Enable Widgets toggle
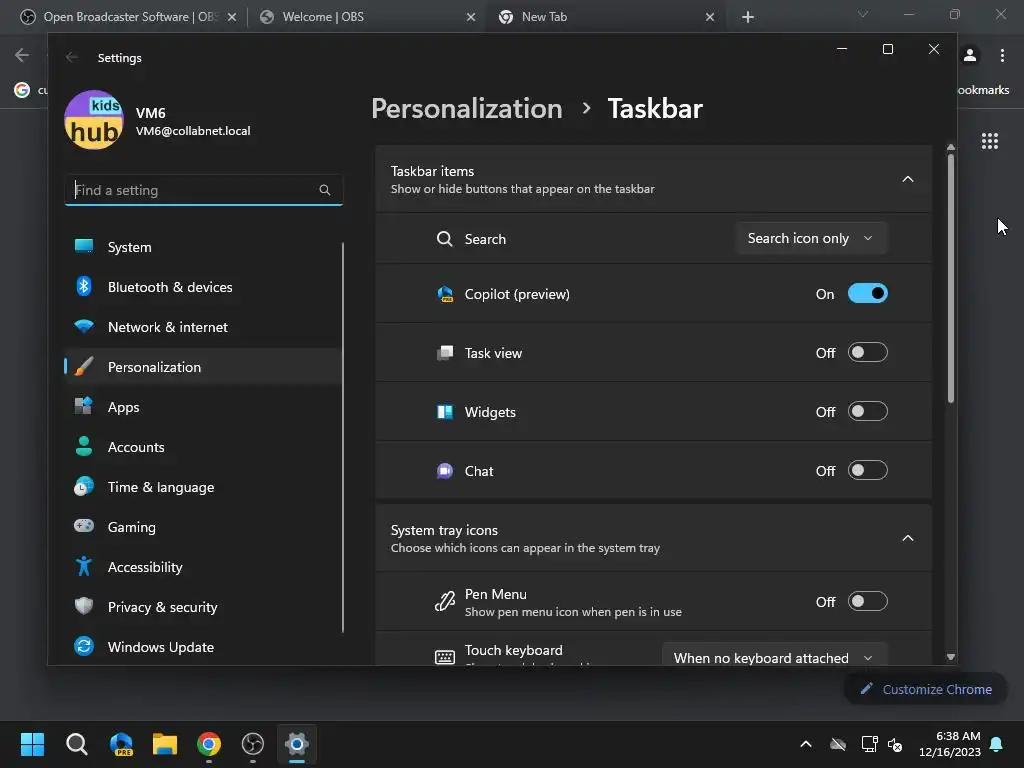The width and height of the screenshot is (1024, 768). [x=867, y=411]
